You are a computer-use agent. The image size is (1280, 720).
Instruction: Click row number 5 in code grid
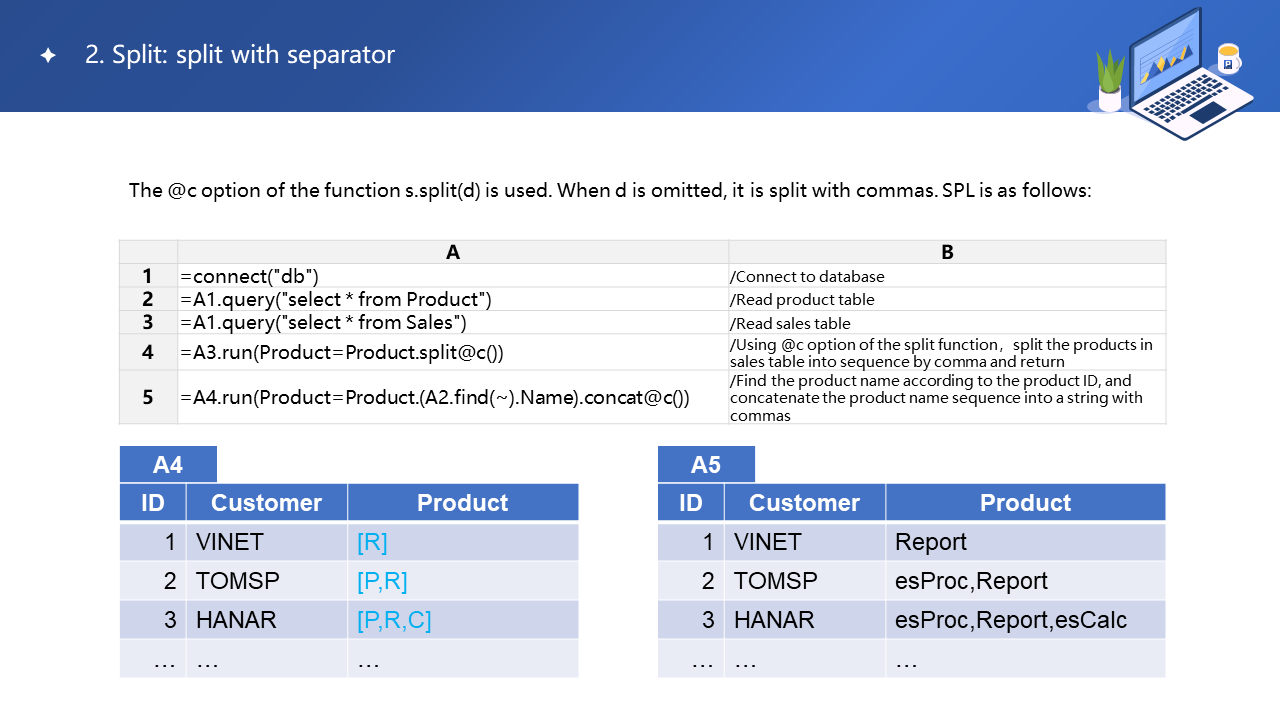[148, 397]
